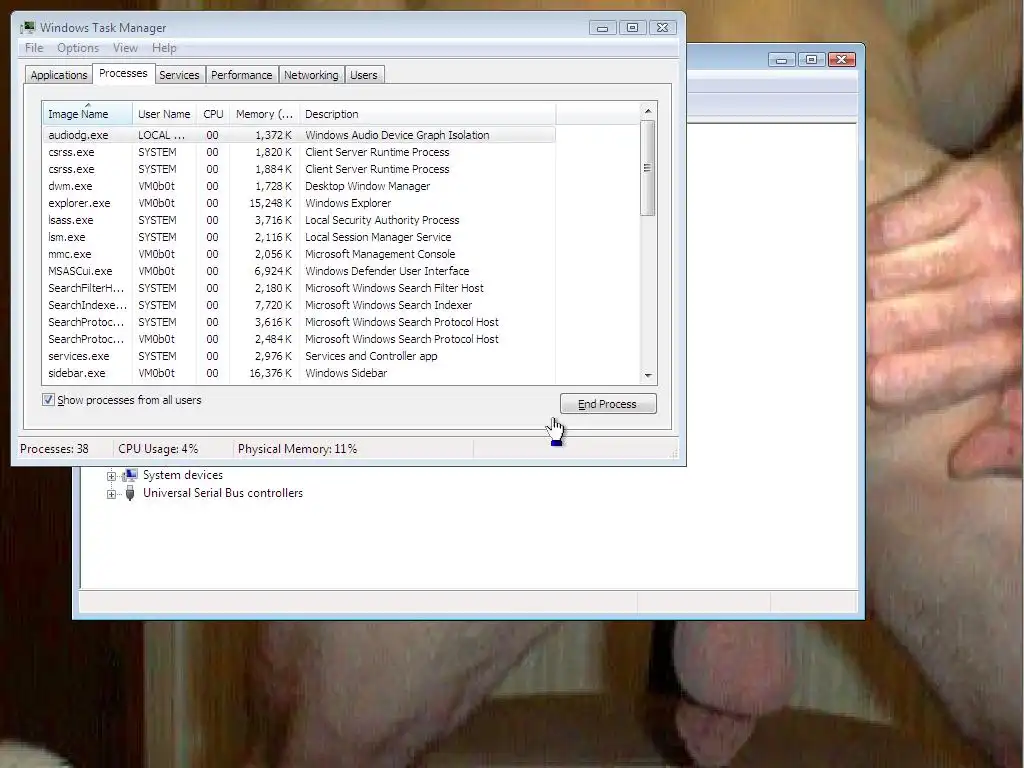This screenshot has width=1024, height=768.
Task: Select the dwm.exe process
Action: (299, 186)
